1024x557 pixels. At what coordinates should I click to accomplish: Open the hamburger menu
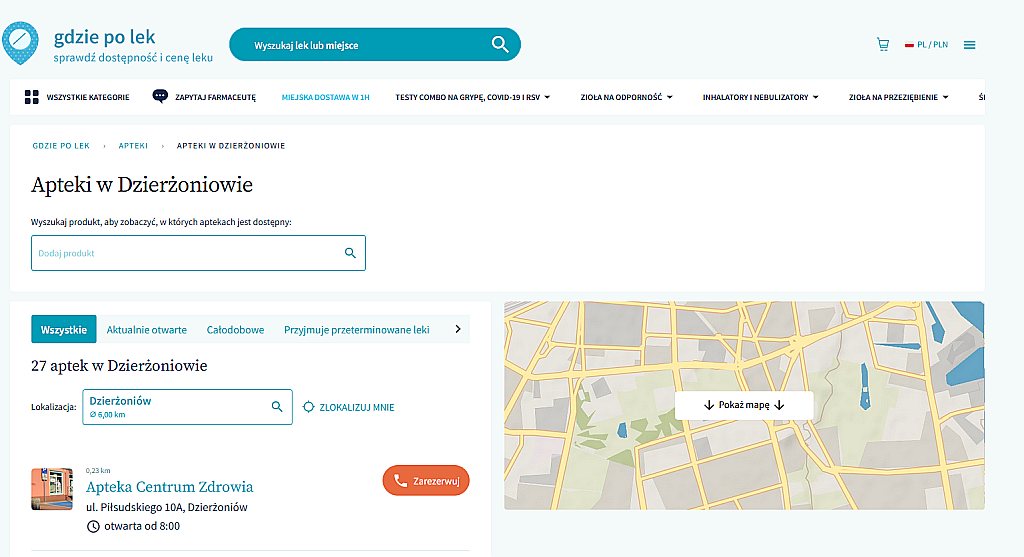click(969, 45)
